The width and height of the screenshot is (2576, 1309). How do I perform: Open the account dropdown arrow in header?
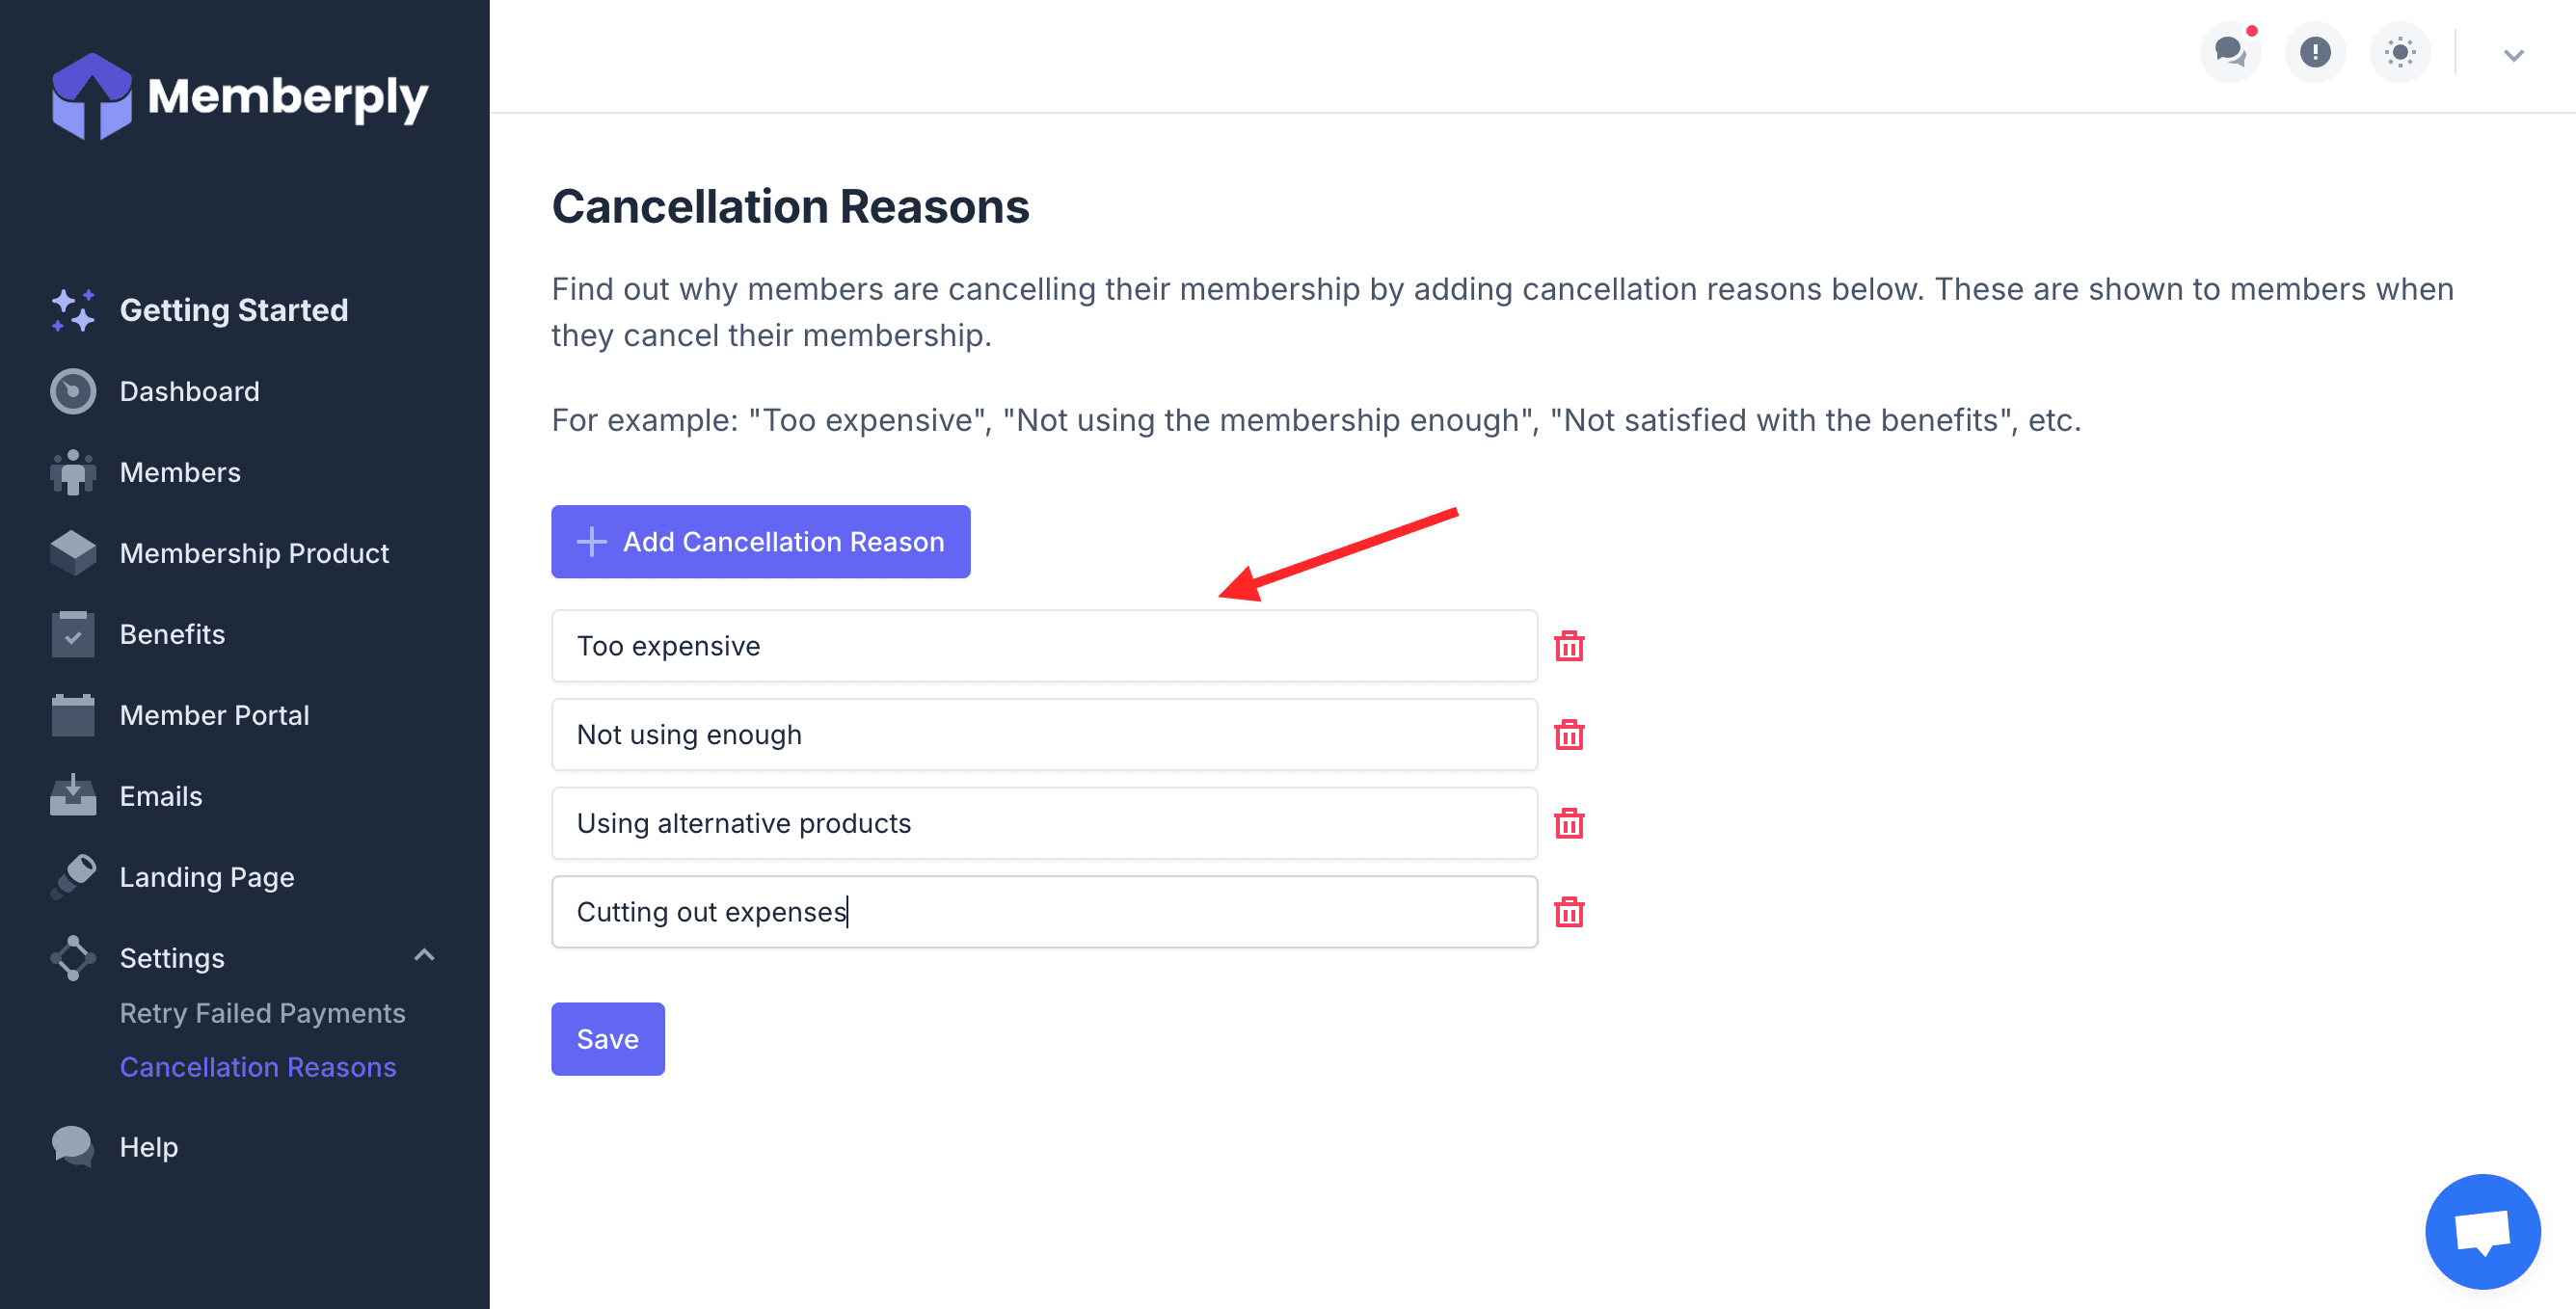[2513, 55]
